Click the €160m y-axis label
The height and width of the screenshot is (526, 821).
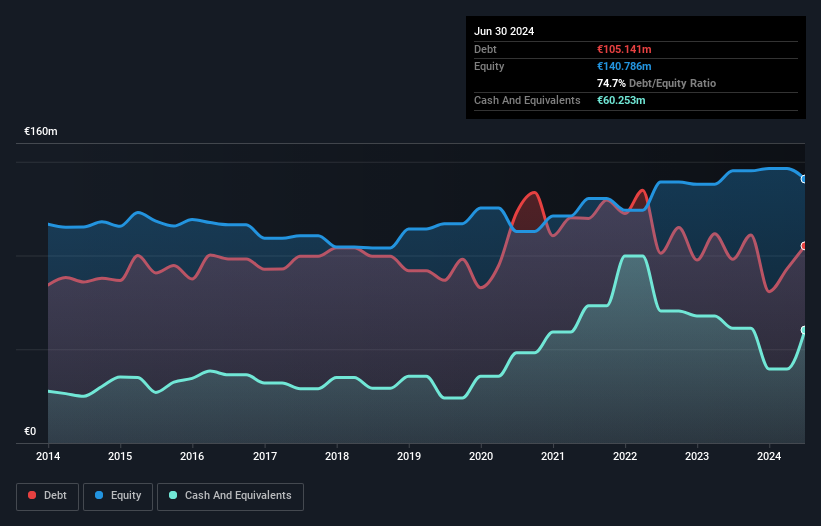(41, 131)
